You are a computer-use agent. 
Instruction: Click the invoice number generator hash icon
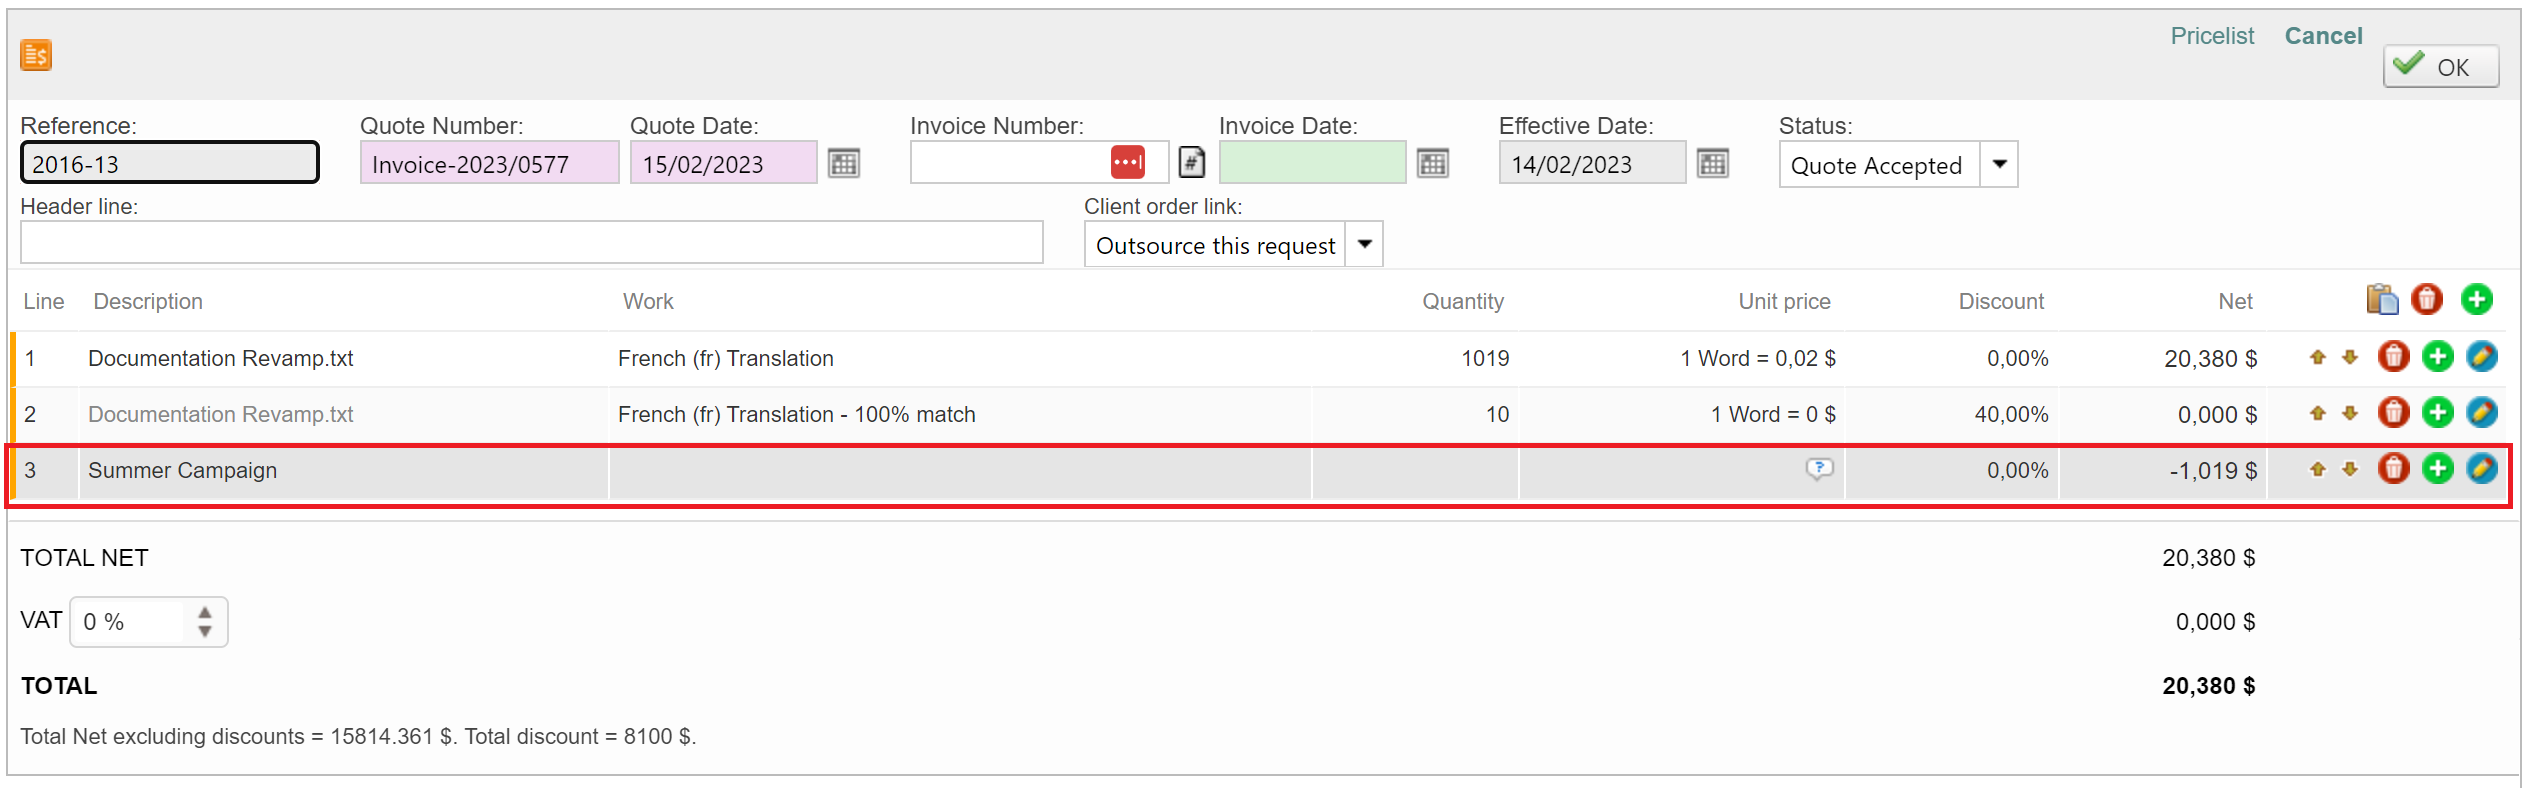[1192, 162]
